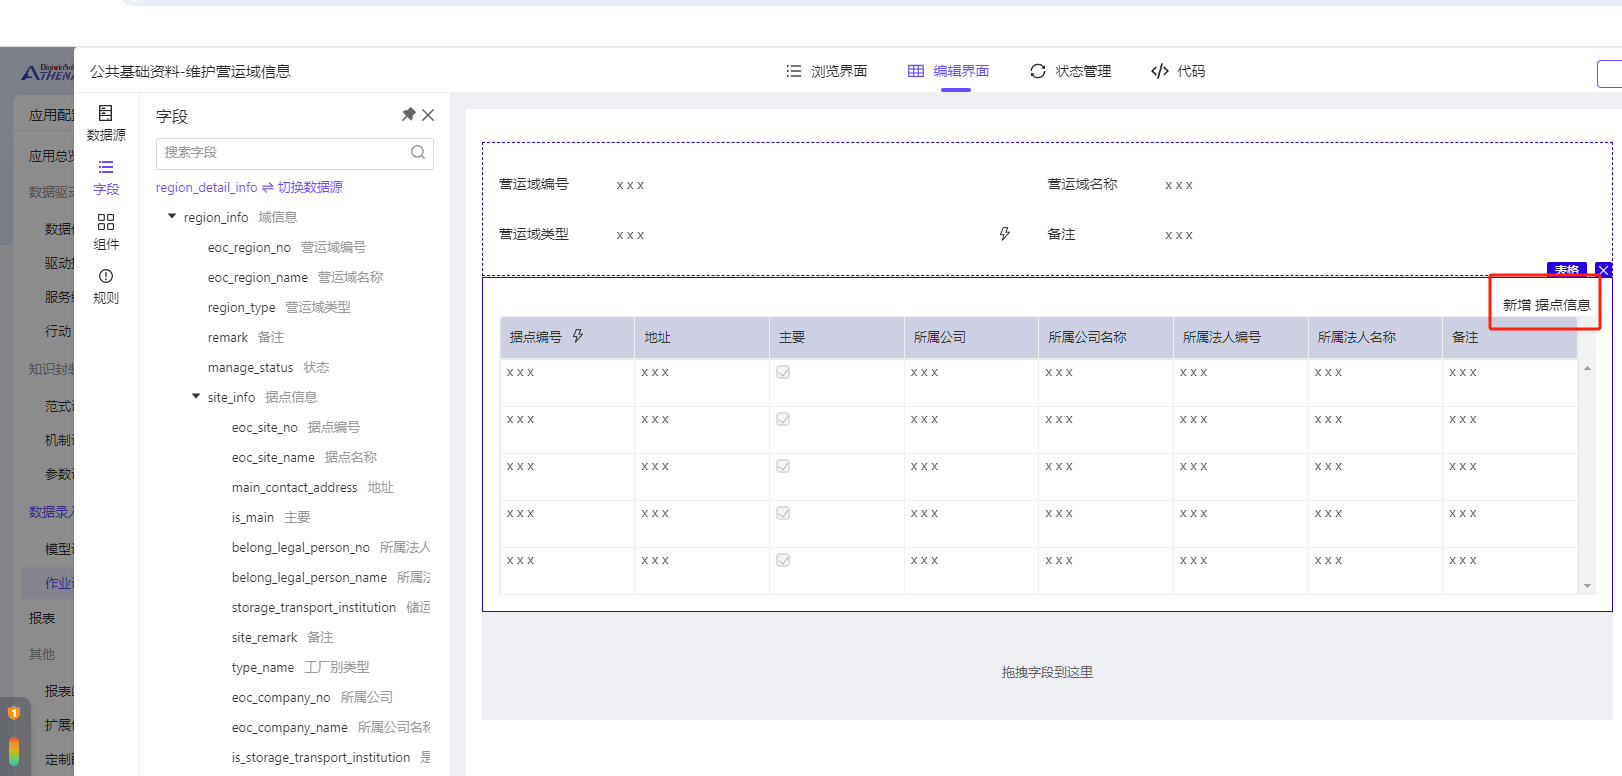
Task: Select belong_legal_person_no field
Action: coord(331,547)
